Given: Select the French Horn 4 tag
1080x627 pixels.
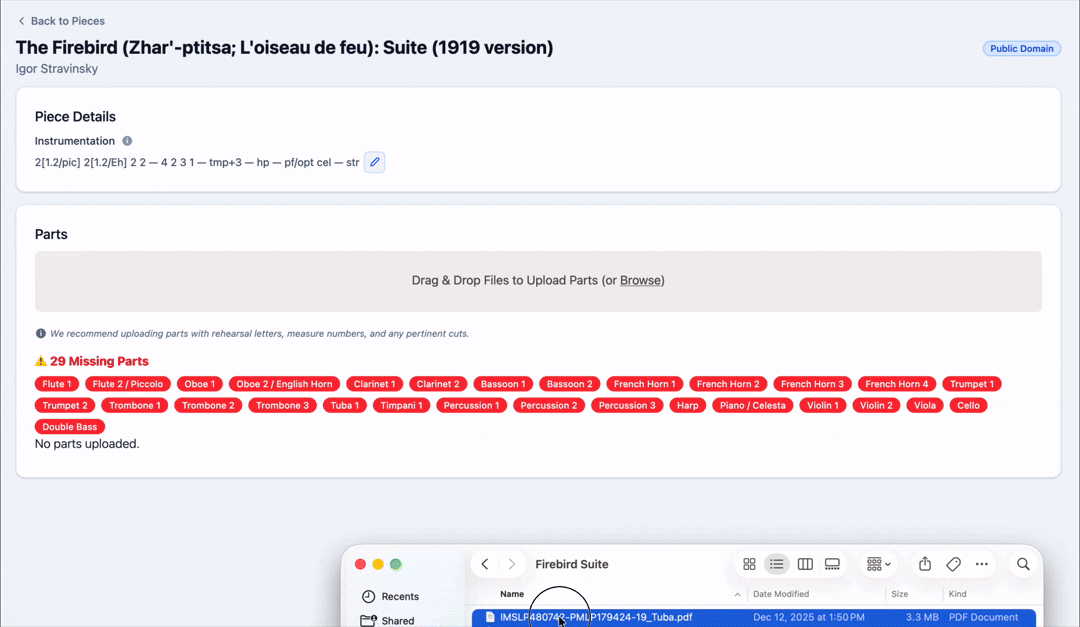Looking at the screenshot, I should (897, 384).
